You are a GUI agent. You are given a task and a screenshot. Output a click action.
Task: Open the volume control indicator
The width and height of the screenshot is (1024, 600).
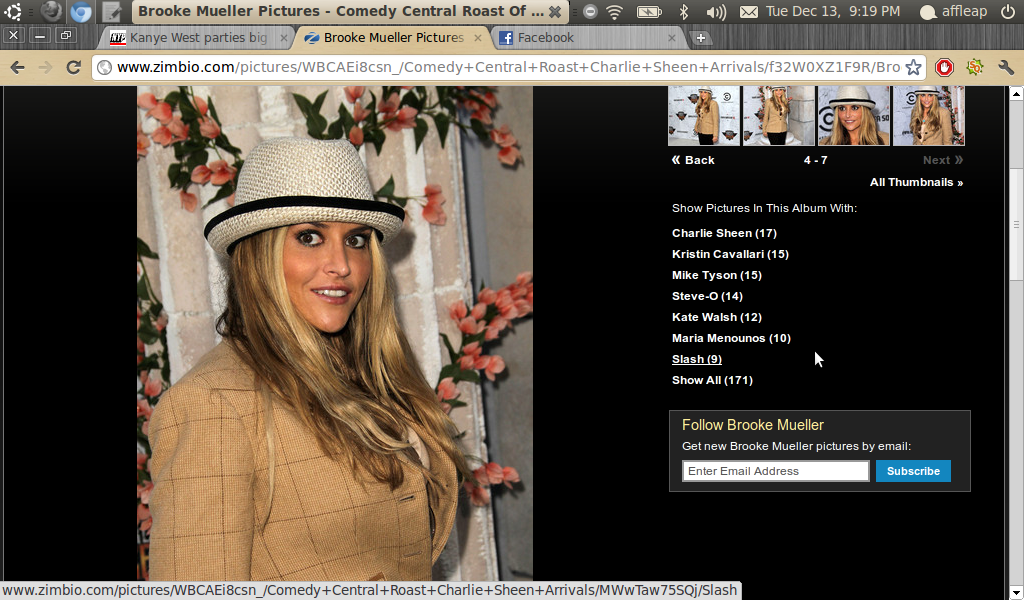[716, 11]
